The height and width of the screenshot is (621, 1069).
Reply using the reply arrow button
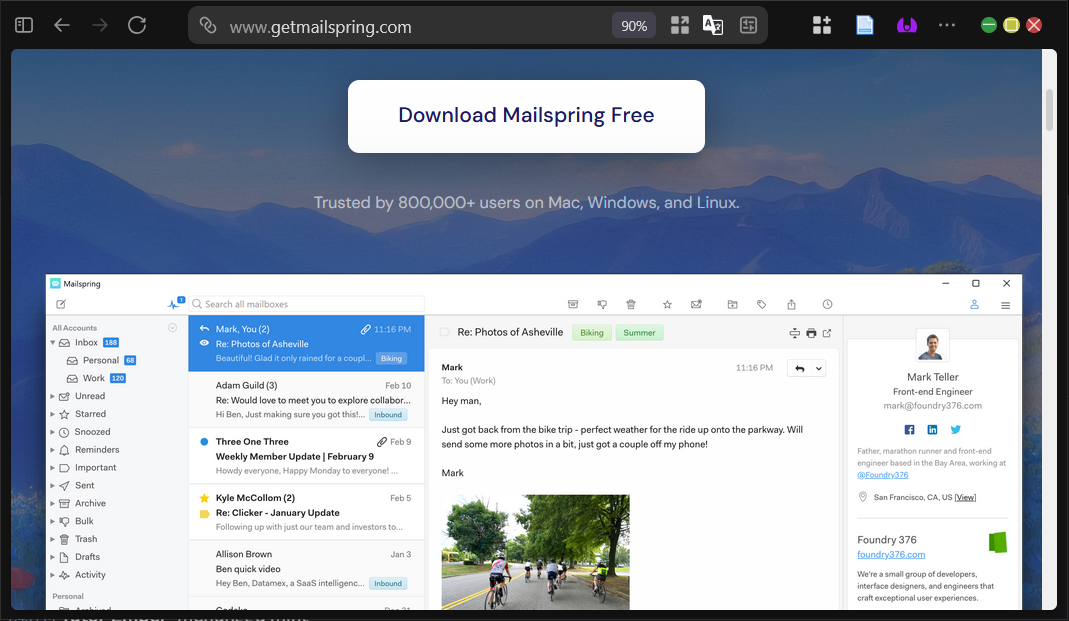[800, 368]
